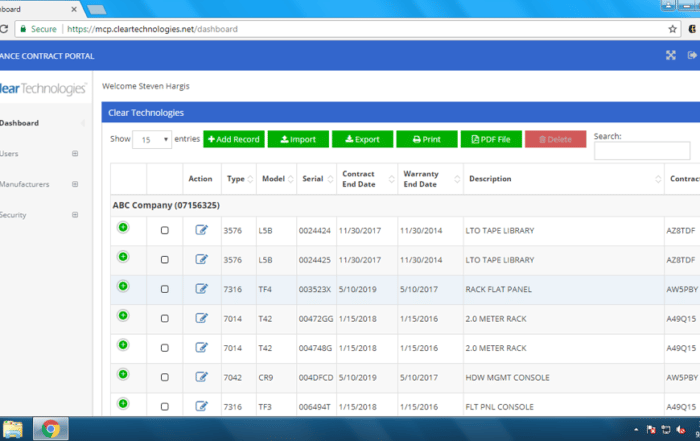The height and width of the screenshot is (441, 700).
Task: Sort by Contract End Date
Action: pos(367,179)
